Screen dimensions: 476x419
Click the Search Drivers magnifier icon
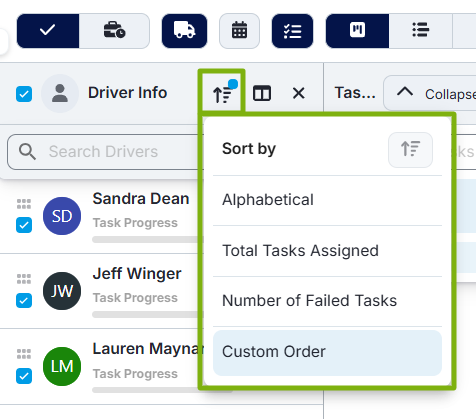coord(27,152)
